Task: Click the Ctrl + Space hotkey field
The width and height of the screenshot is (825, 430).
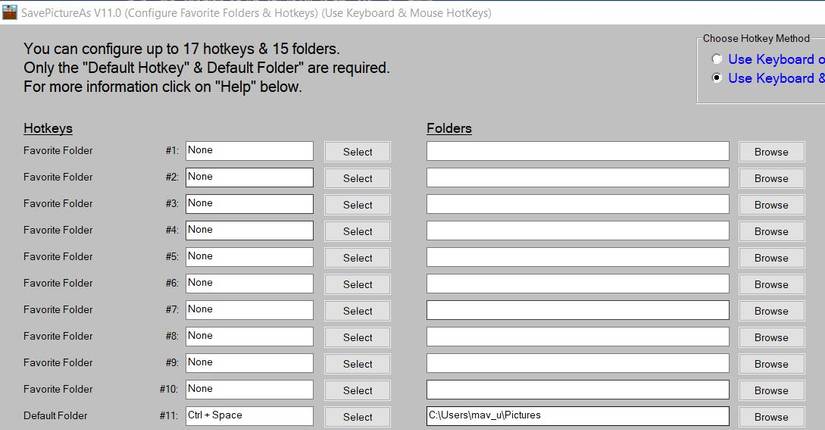Action: [249, 416]
